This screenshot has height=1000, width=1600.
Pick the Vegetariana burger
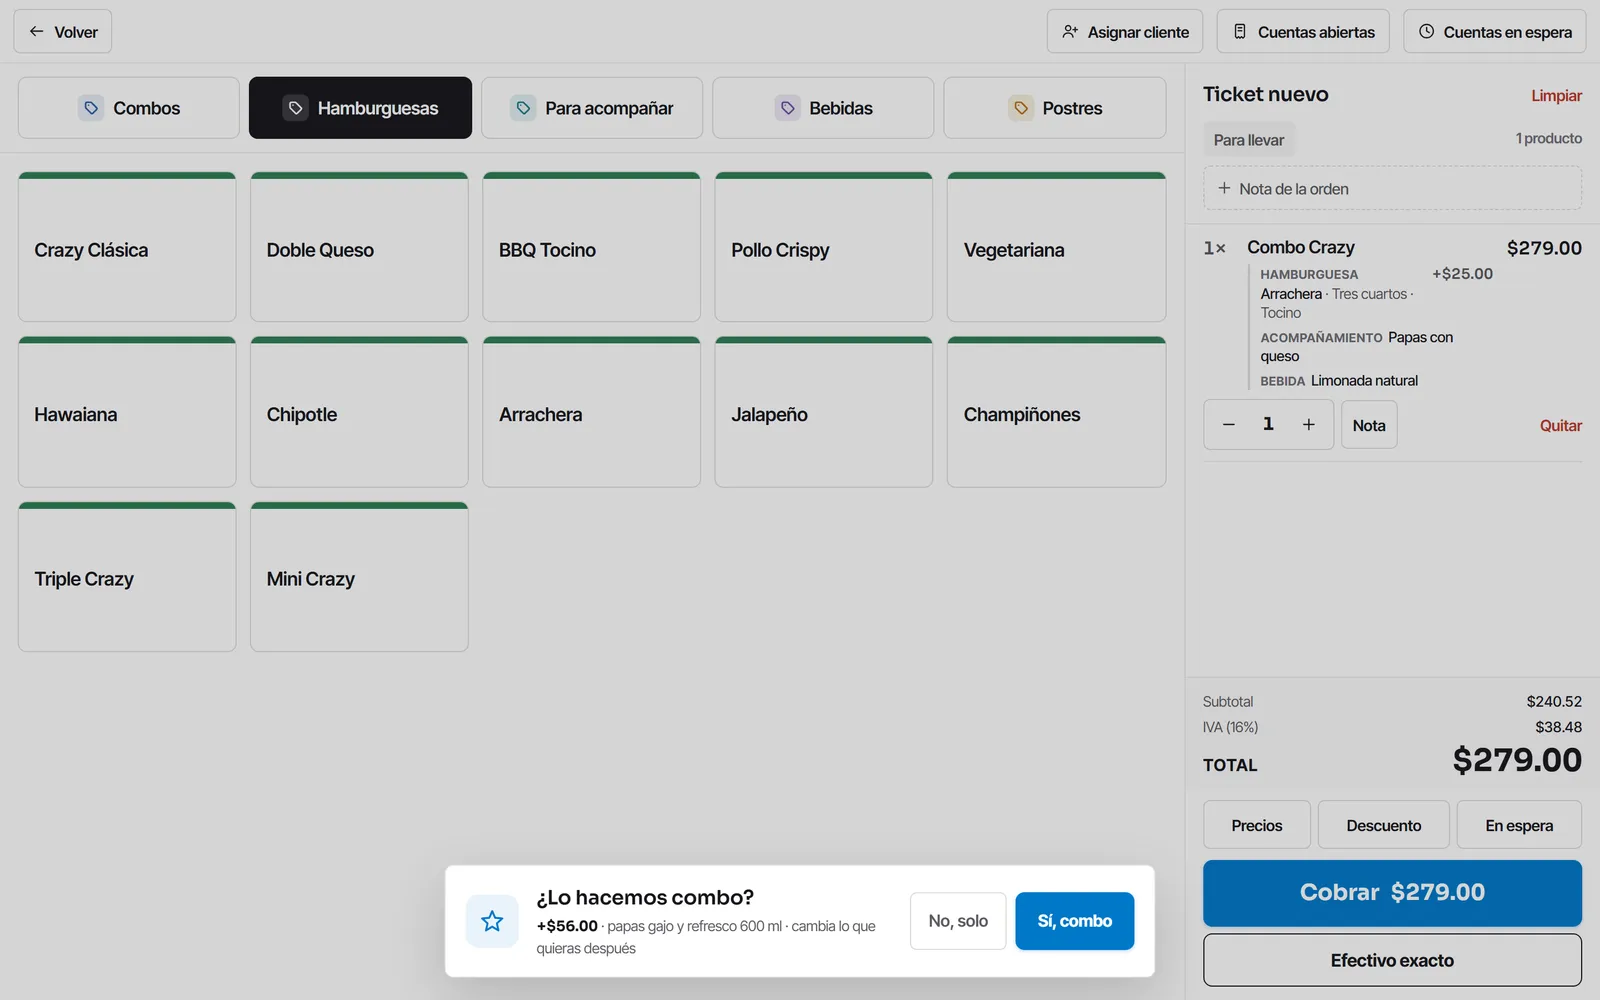tap(1056, 247)
